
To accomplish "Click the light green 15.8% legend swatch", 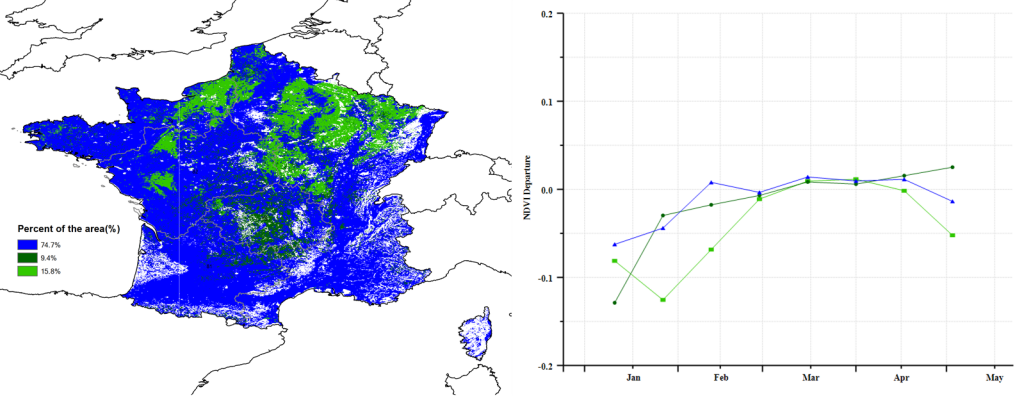I will click(27, 271).
